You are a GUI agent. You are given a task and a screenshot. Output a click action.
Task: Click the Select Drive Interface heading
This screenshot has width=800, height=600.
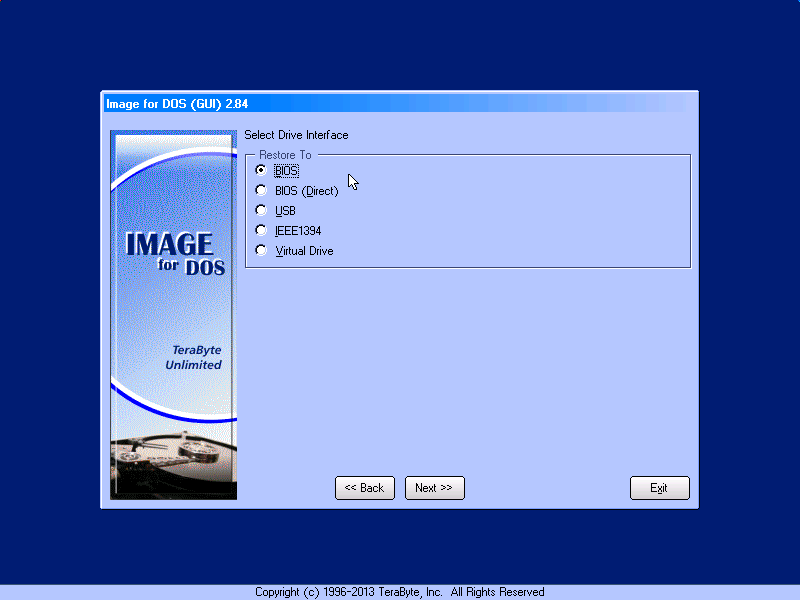tap(296, 135)
